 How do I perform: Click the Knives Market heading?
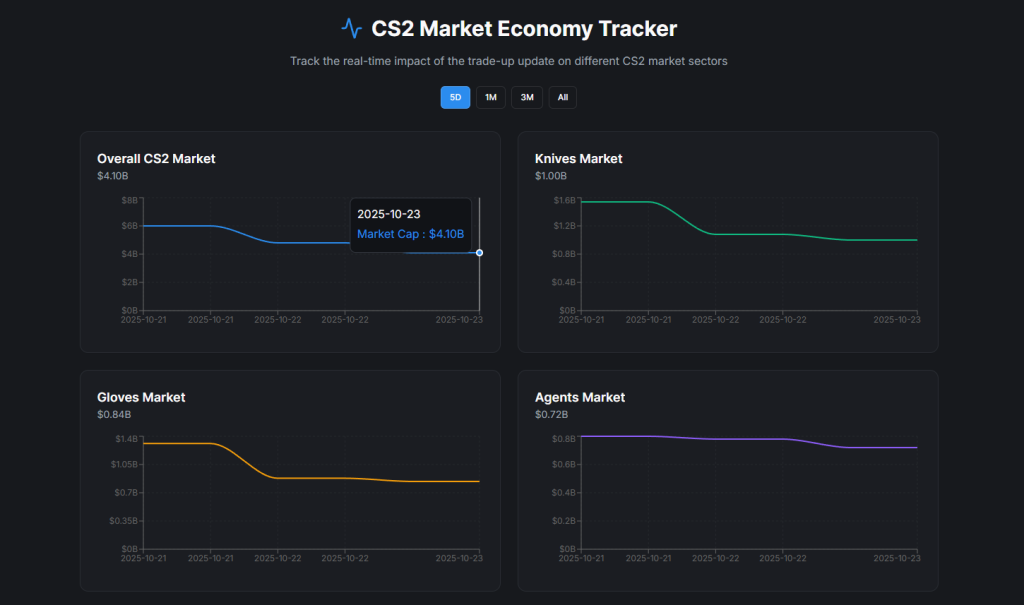[x=578, y=158]
